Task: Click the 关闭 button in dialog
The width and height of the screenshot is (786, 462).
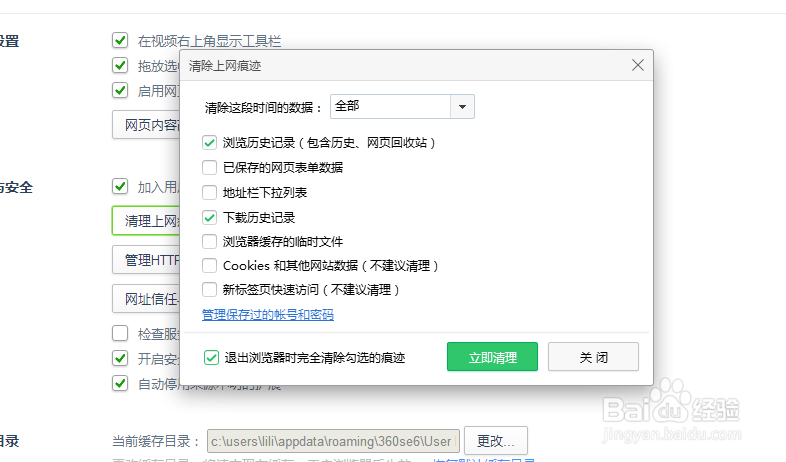Action: pos(593,357)
